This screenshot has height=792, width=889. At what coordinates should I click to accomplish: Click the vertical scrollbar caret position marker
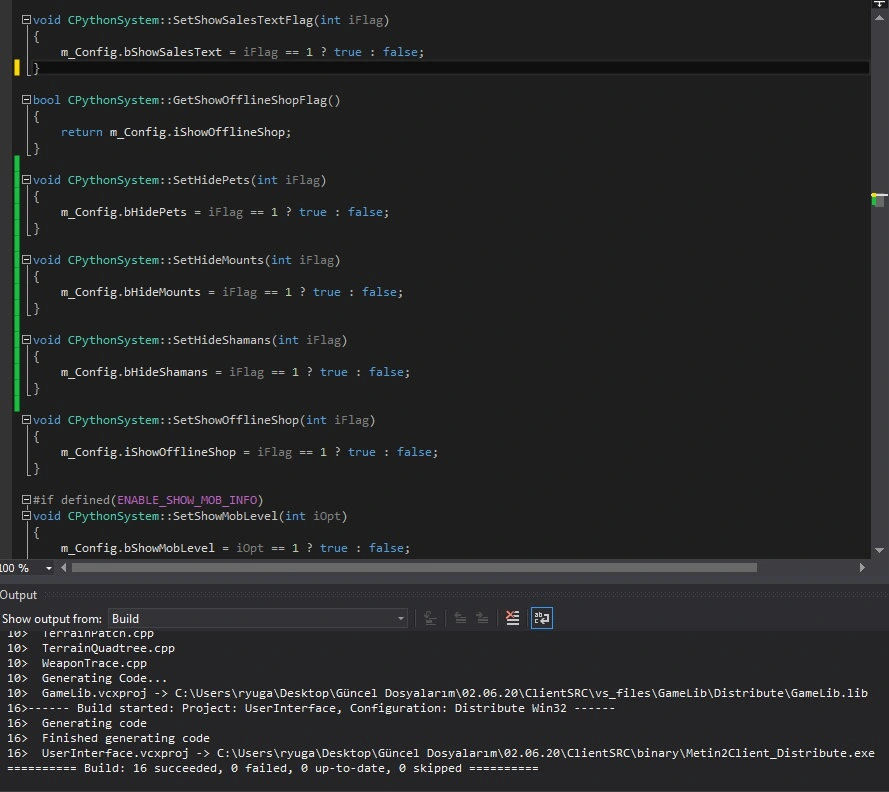[x=879, y=196]
